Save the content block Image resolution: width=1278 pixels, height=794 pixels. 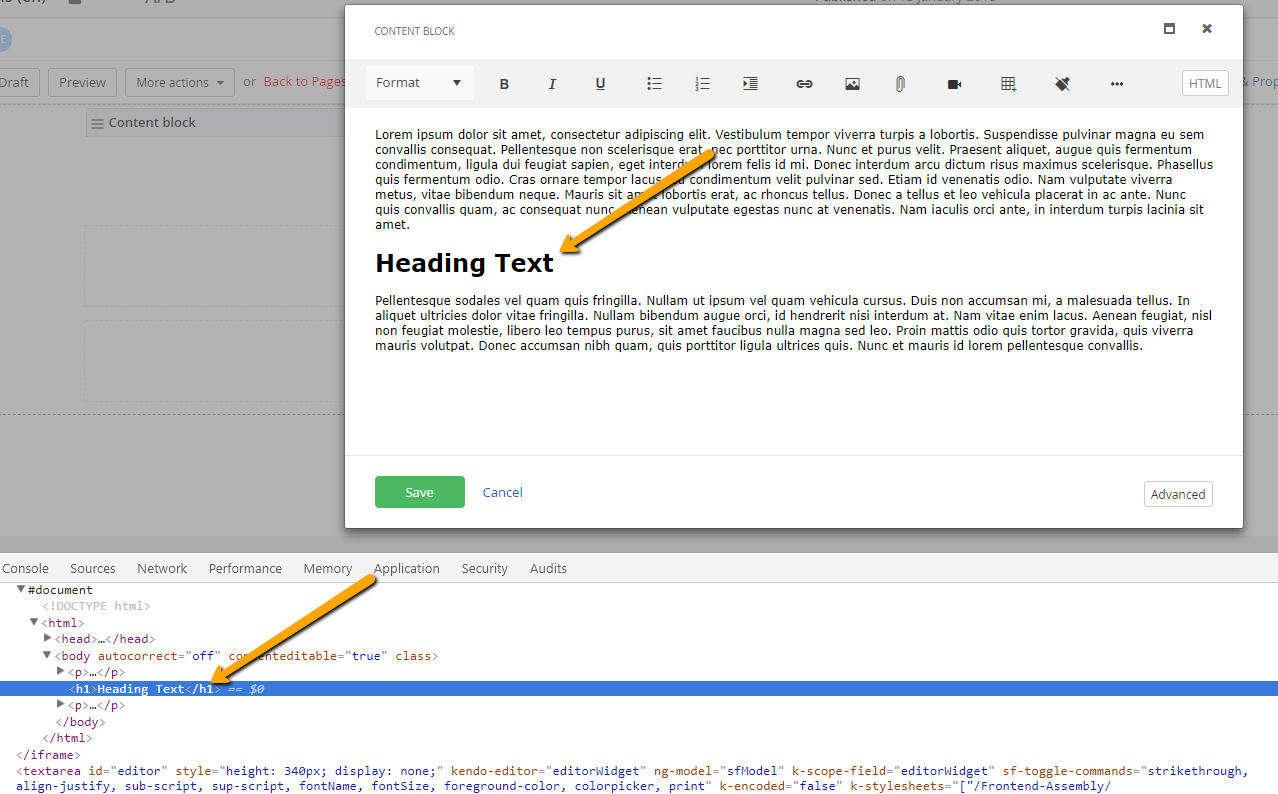tap(420, 492)
